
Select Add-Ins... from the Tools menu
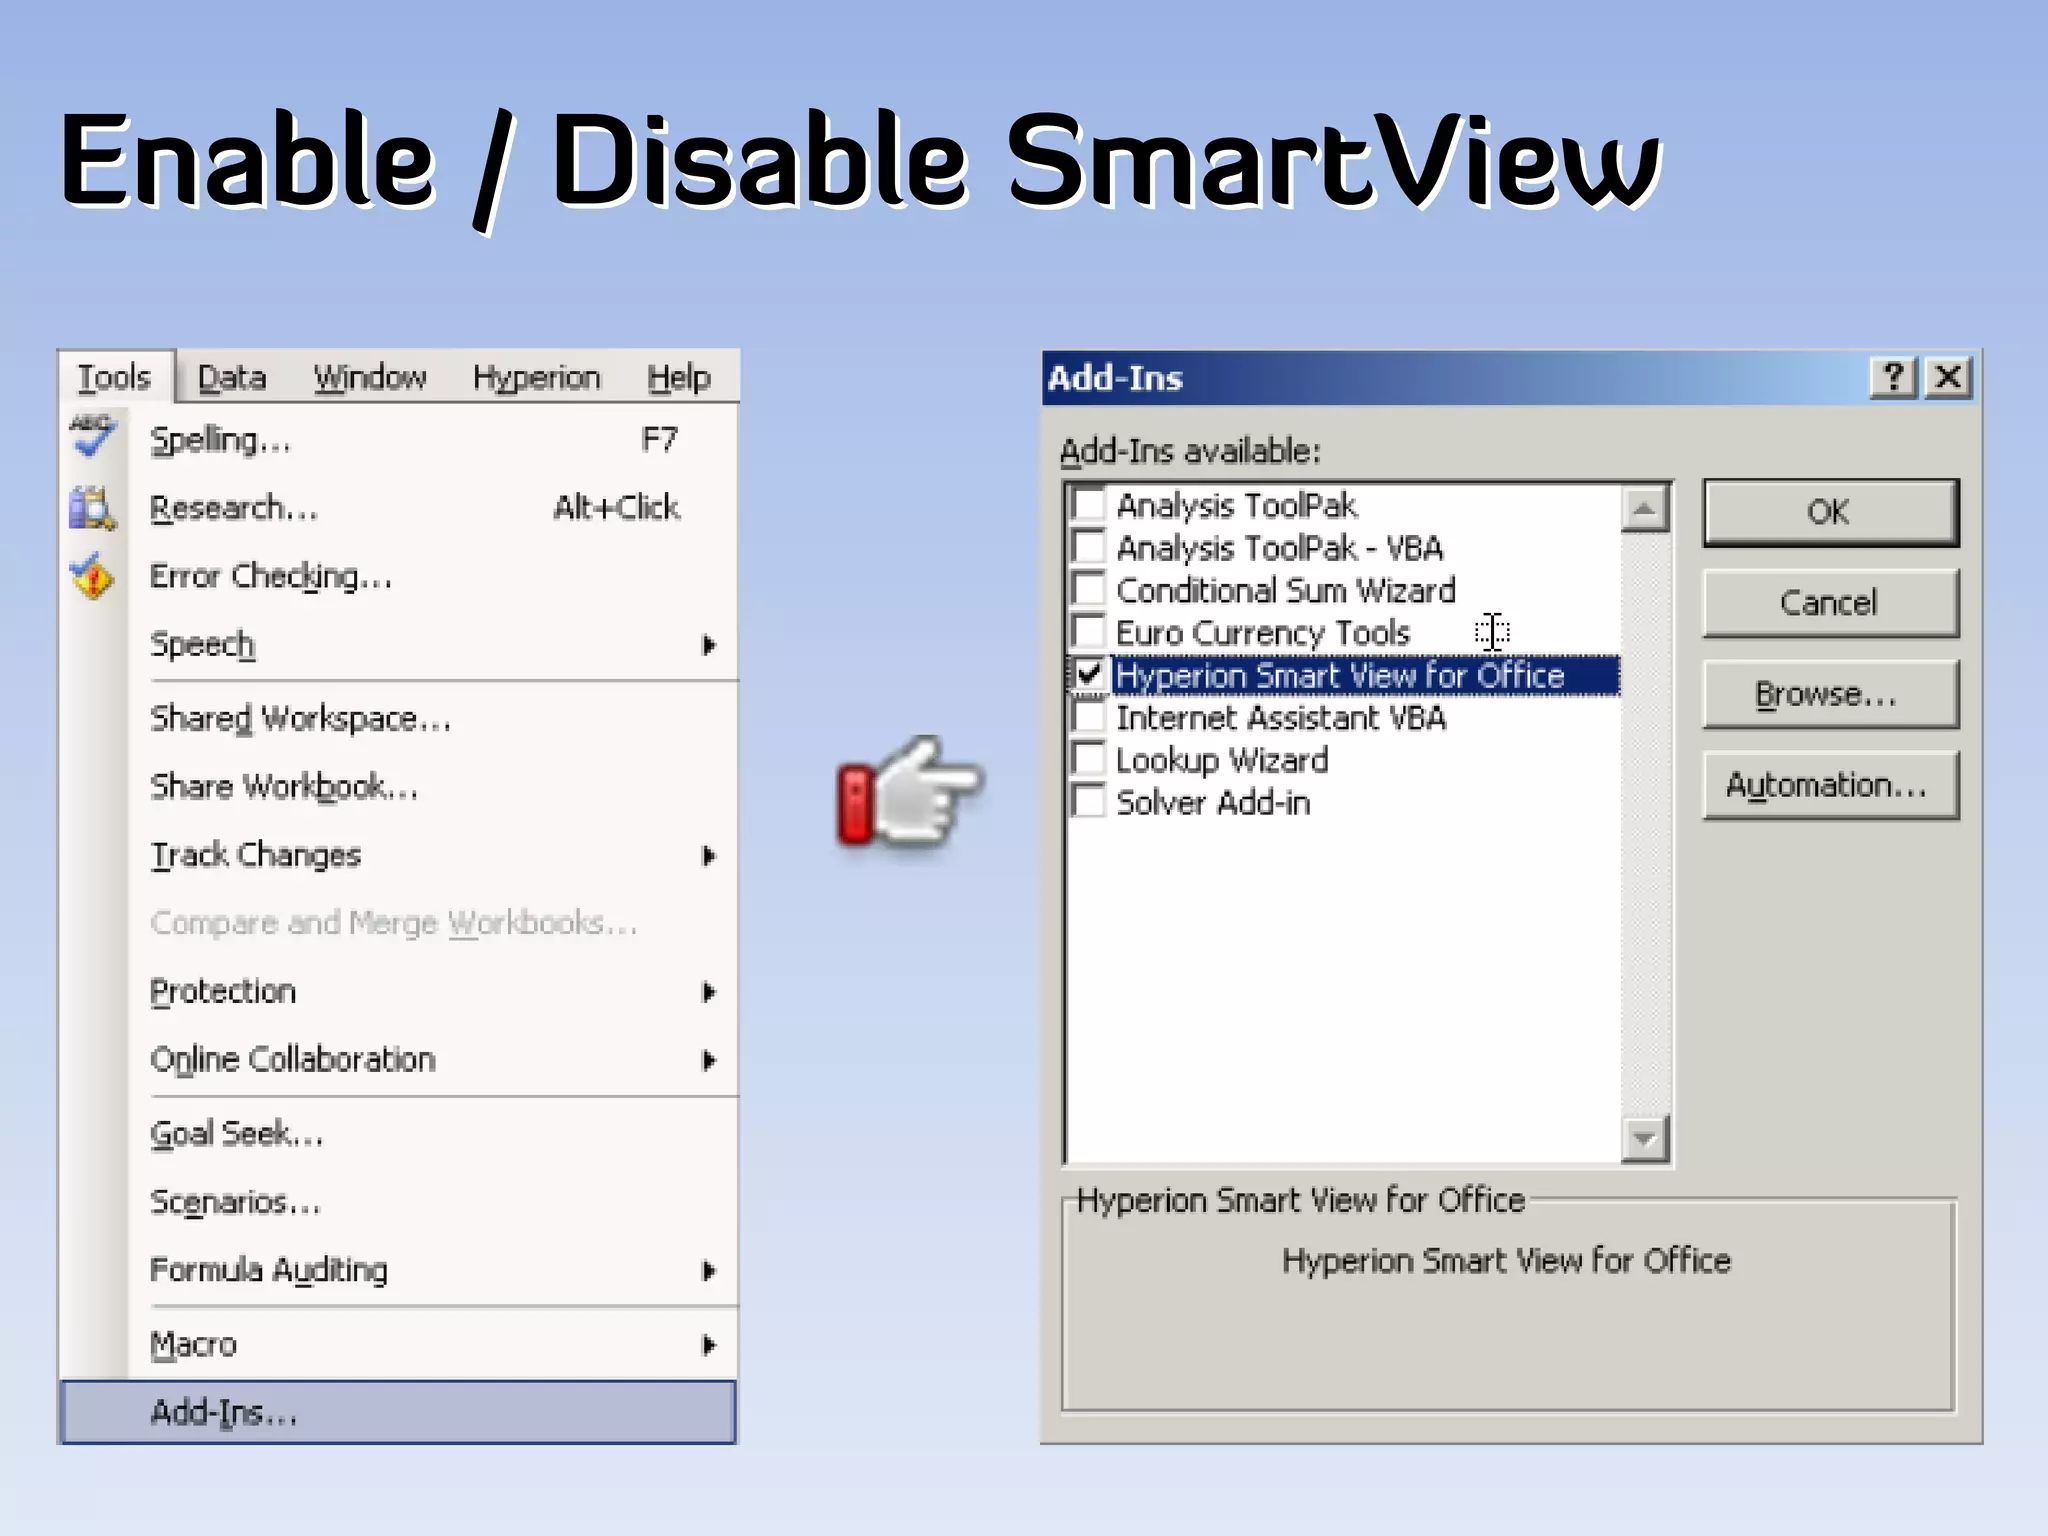[398, 1412]
